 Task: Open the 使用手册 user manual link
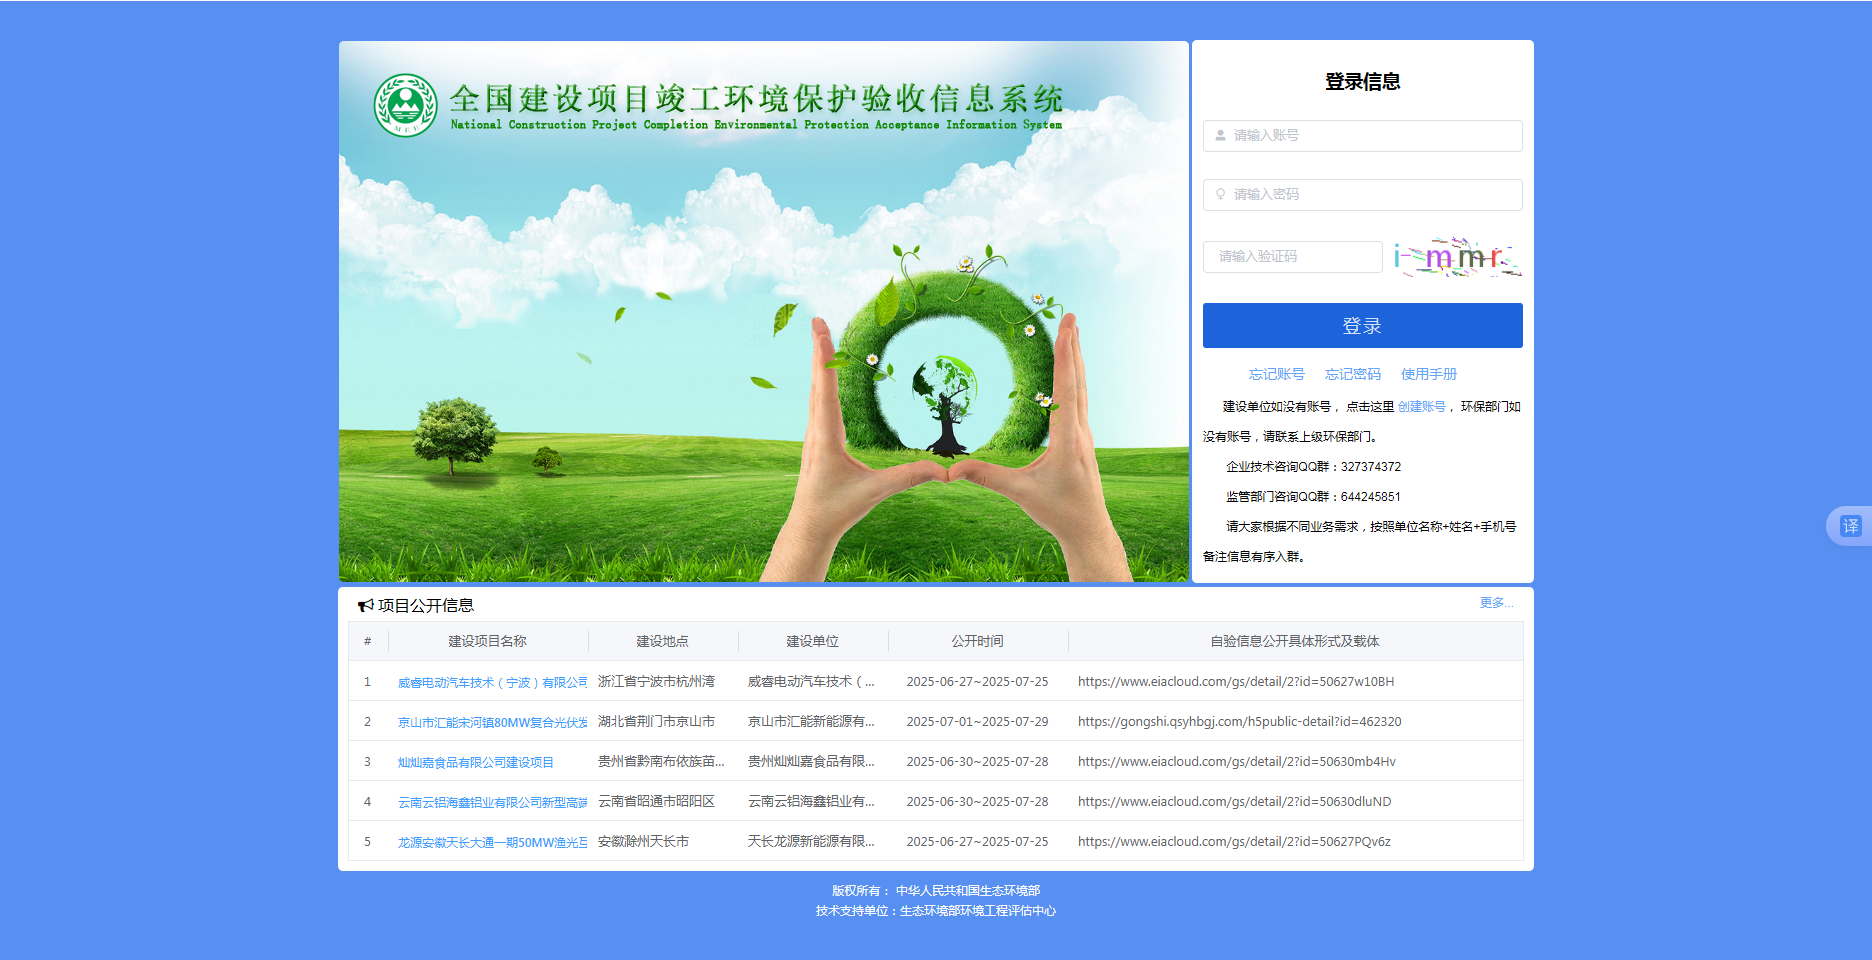[x=1428, y=373]
